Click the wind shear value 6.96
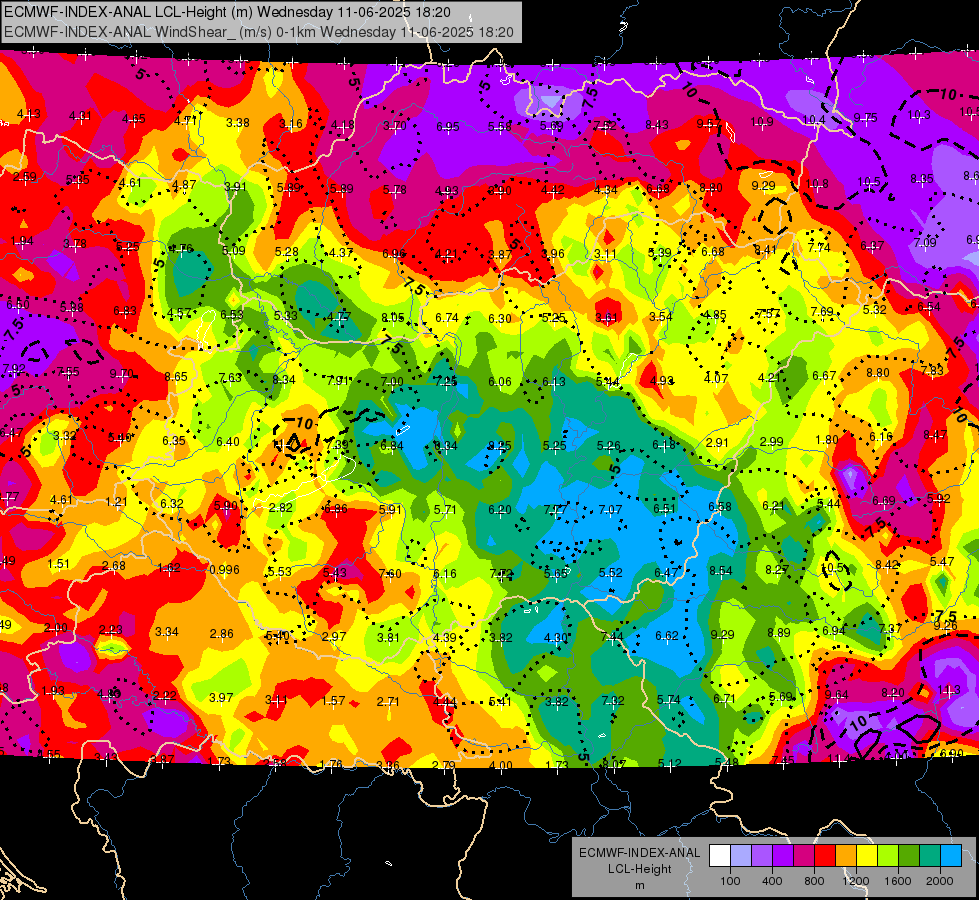979x900 pixels. click(x=393, y=253)
